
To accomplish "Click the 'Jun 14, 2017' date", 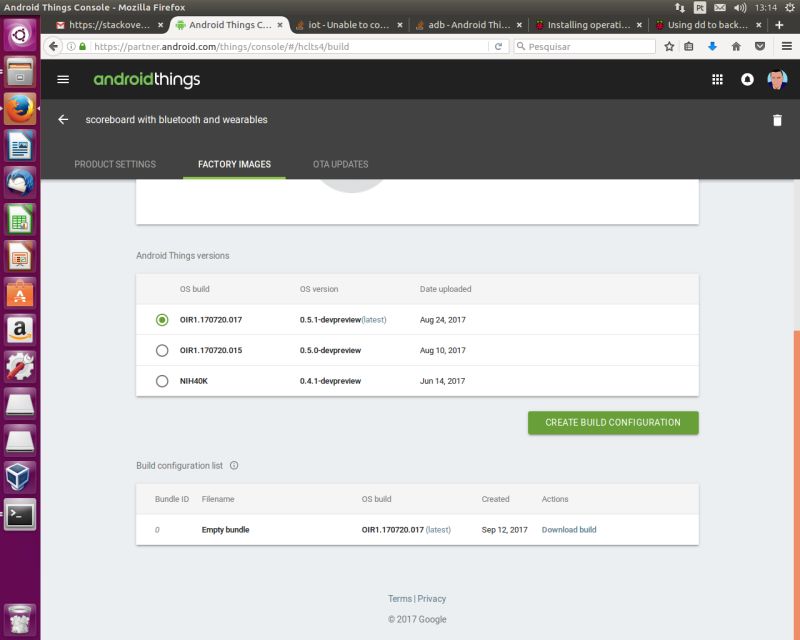I will [x=442, y=381].
